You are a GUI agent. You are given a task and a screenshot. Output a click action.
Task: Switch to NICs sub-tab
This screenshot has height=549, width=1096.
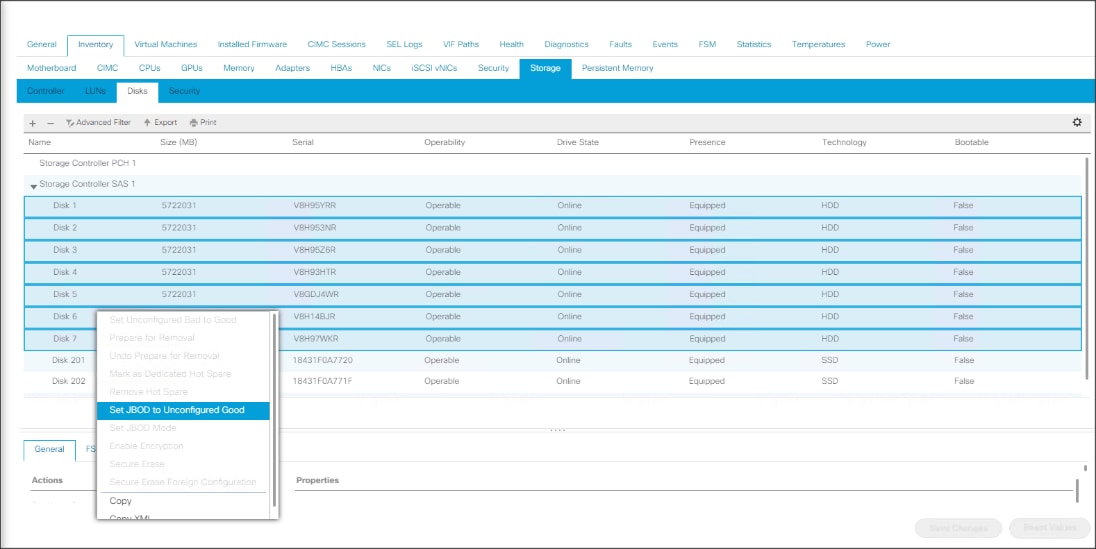click(382, 68)
